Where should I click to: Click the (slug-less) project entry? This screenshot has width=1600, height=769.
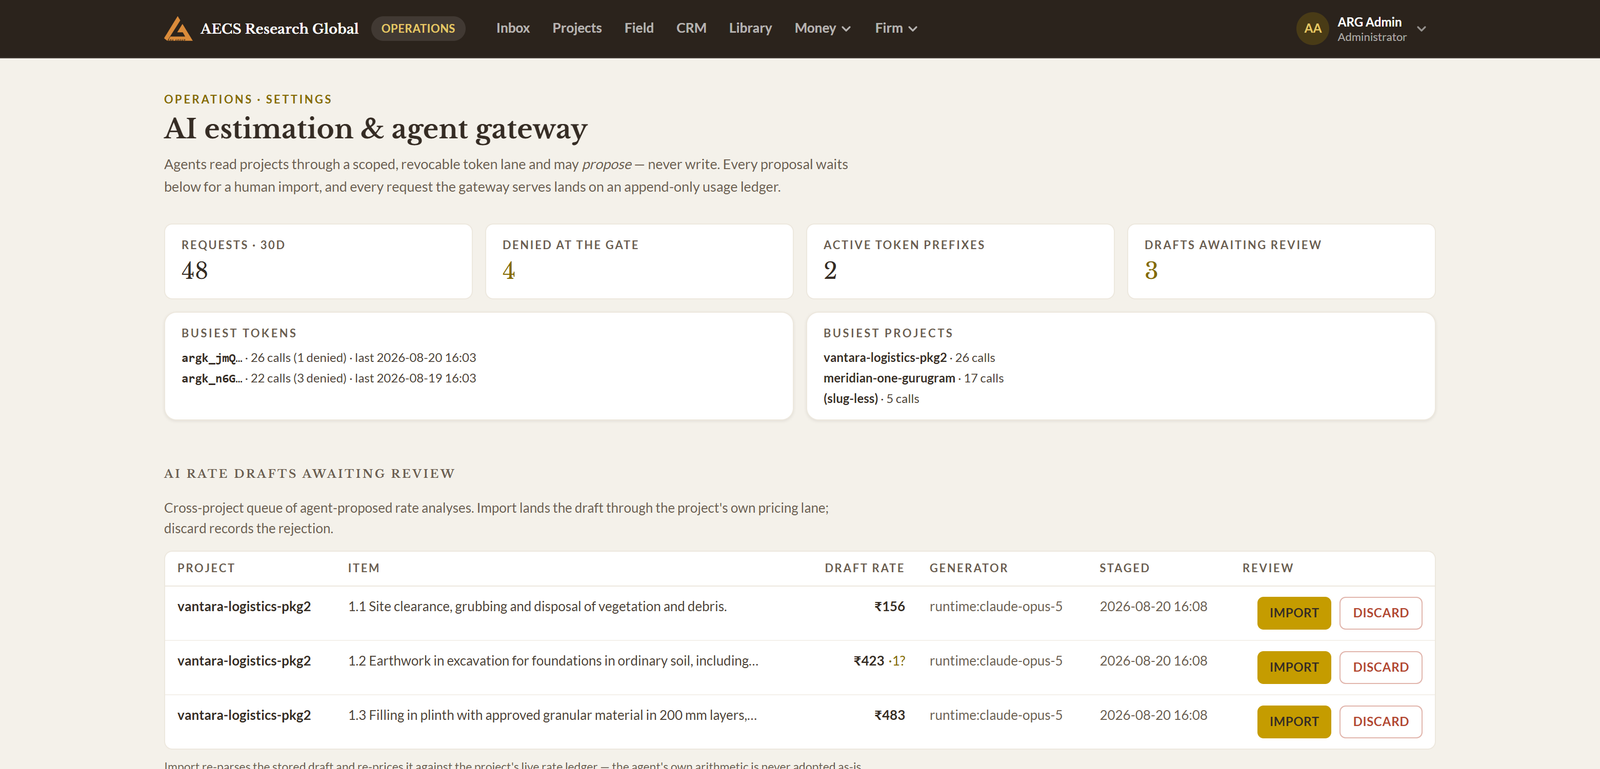851,398
